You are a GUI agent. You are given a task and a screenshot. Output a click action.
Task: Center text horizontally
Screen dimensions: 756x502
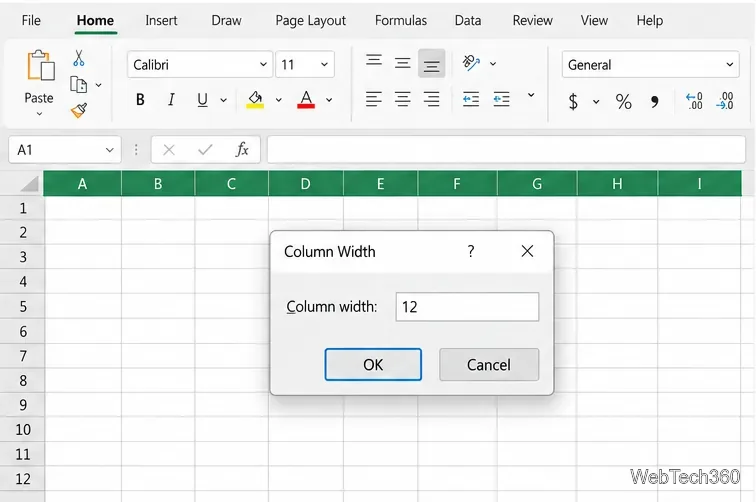[403, 99]
